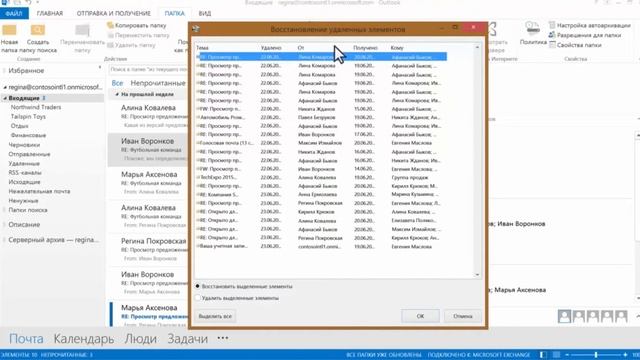Open the Отправленные sent folder
The width and height of the screenshot is (640, 360).
(x=29, y=154)
